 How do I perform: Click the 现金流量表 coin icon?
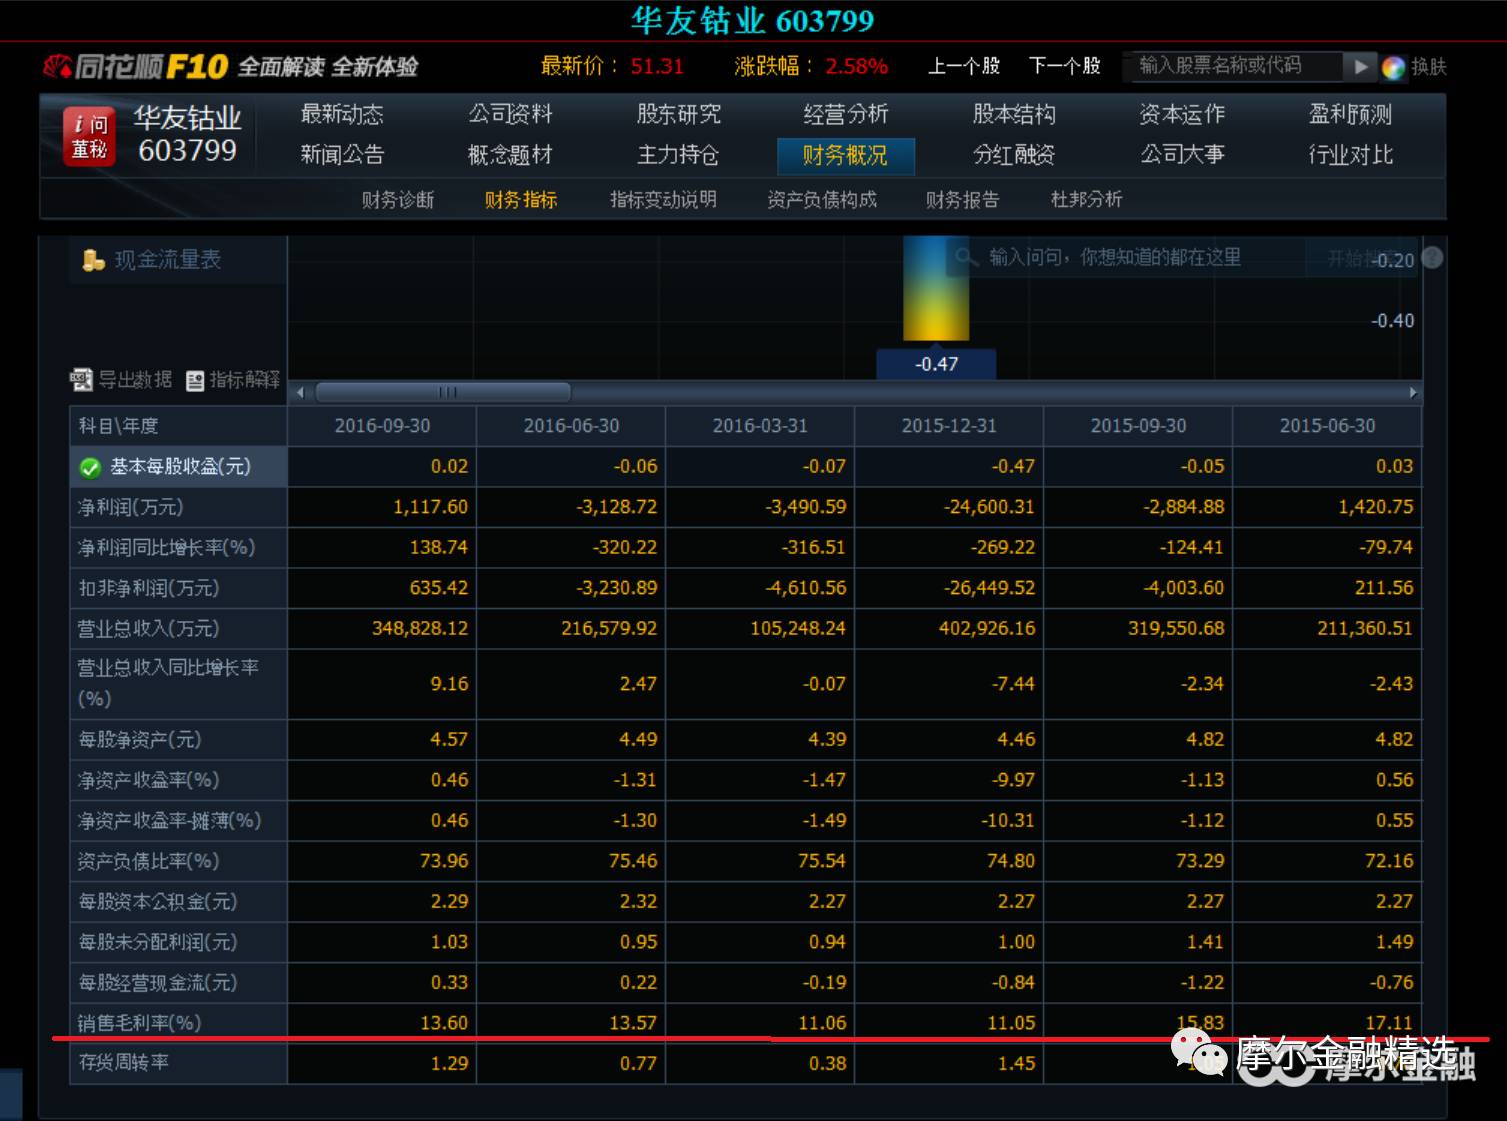click(x=93, y=260)
